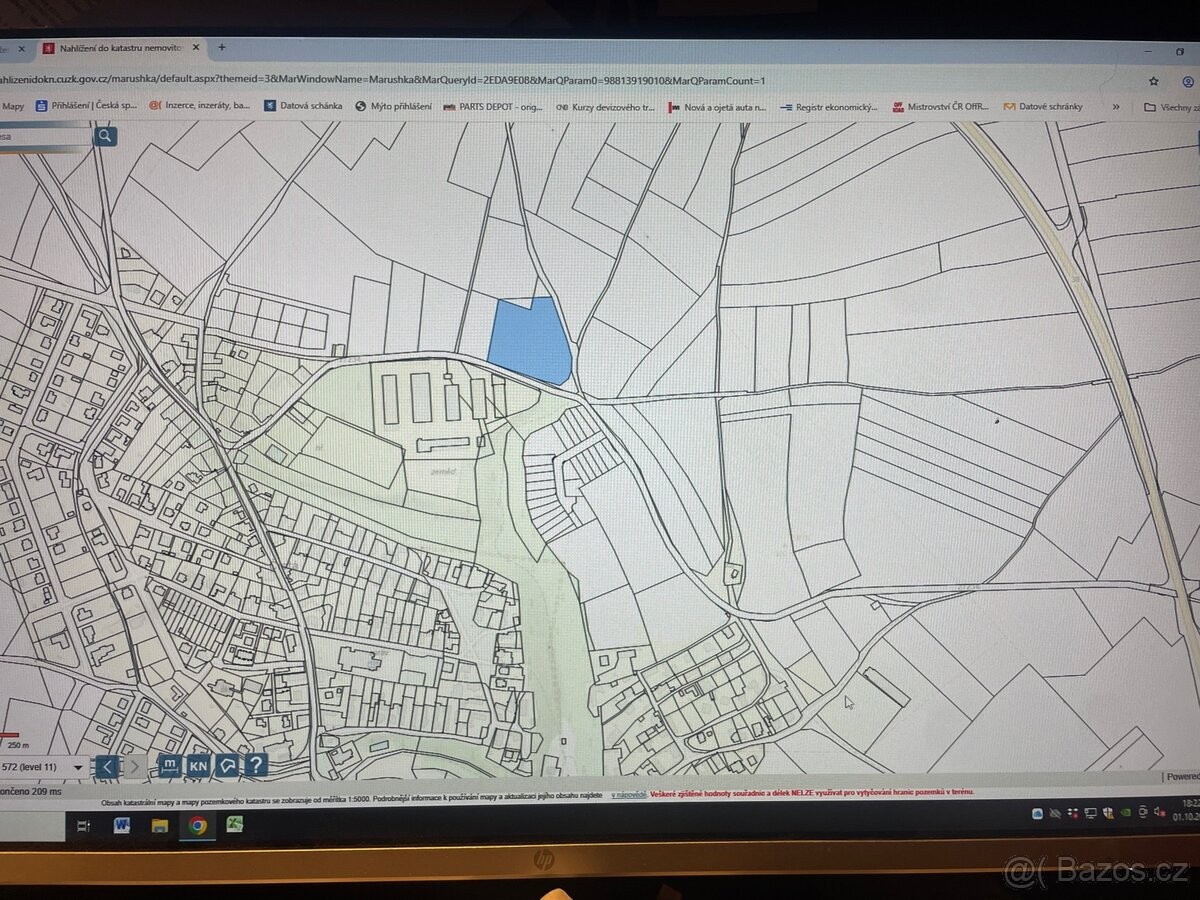The height and width of the screenshot is (900, 1200).
Task: Collapse the map toolbar with the left arrow
Action: 108,767
